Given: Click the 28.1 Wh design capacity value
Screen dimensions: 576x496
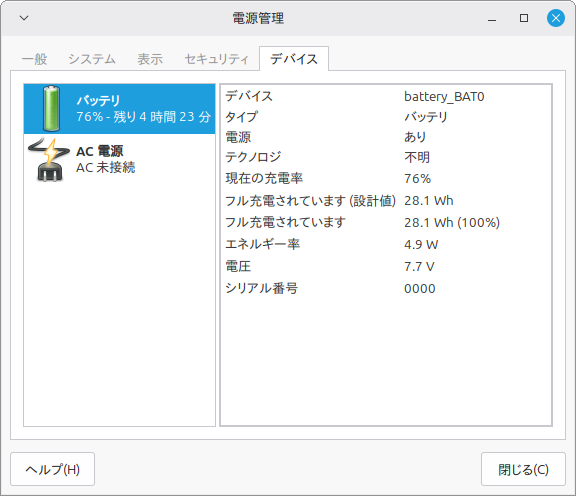Looking at the screenshot, I should [429, 201].
